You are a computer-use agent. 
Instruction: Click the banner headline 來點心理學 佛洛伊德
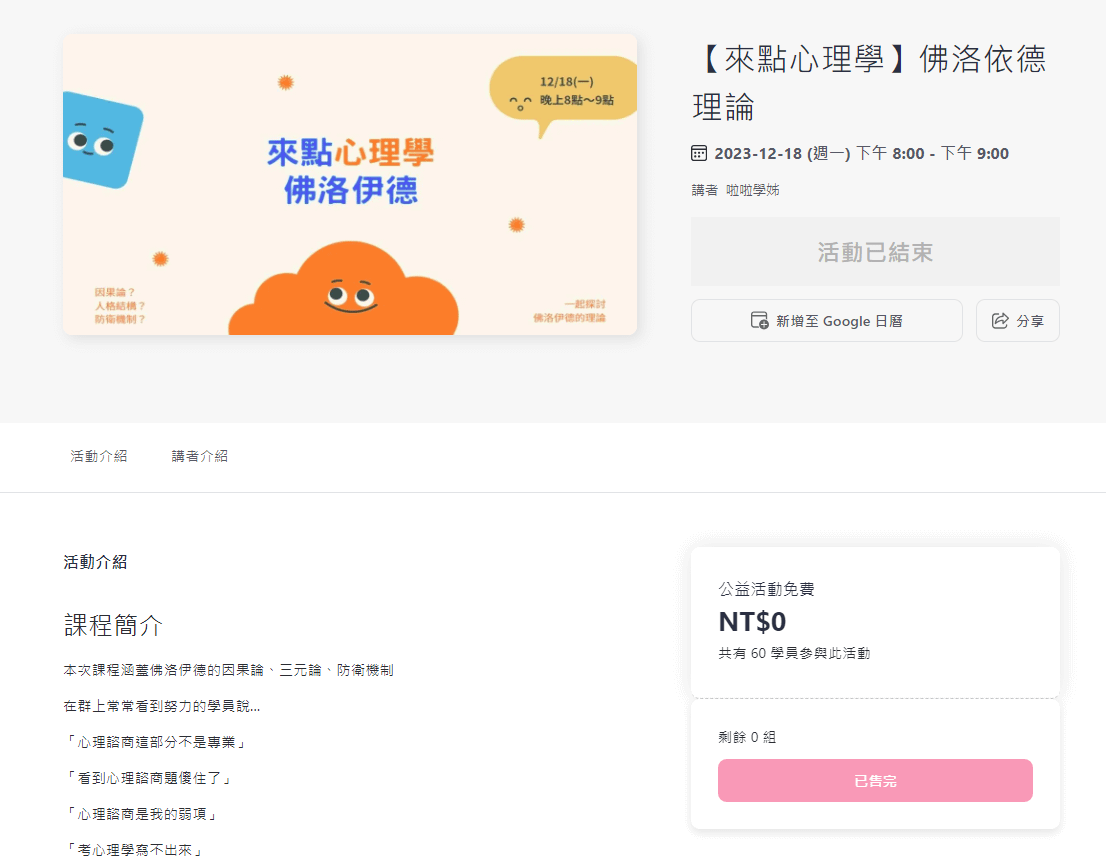point(350,171)
